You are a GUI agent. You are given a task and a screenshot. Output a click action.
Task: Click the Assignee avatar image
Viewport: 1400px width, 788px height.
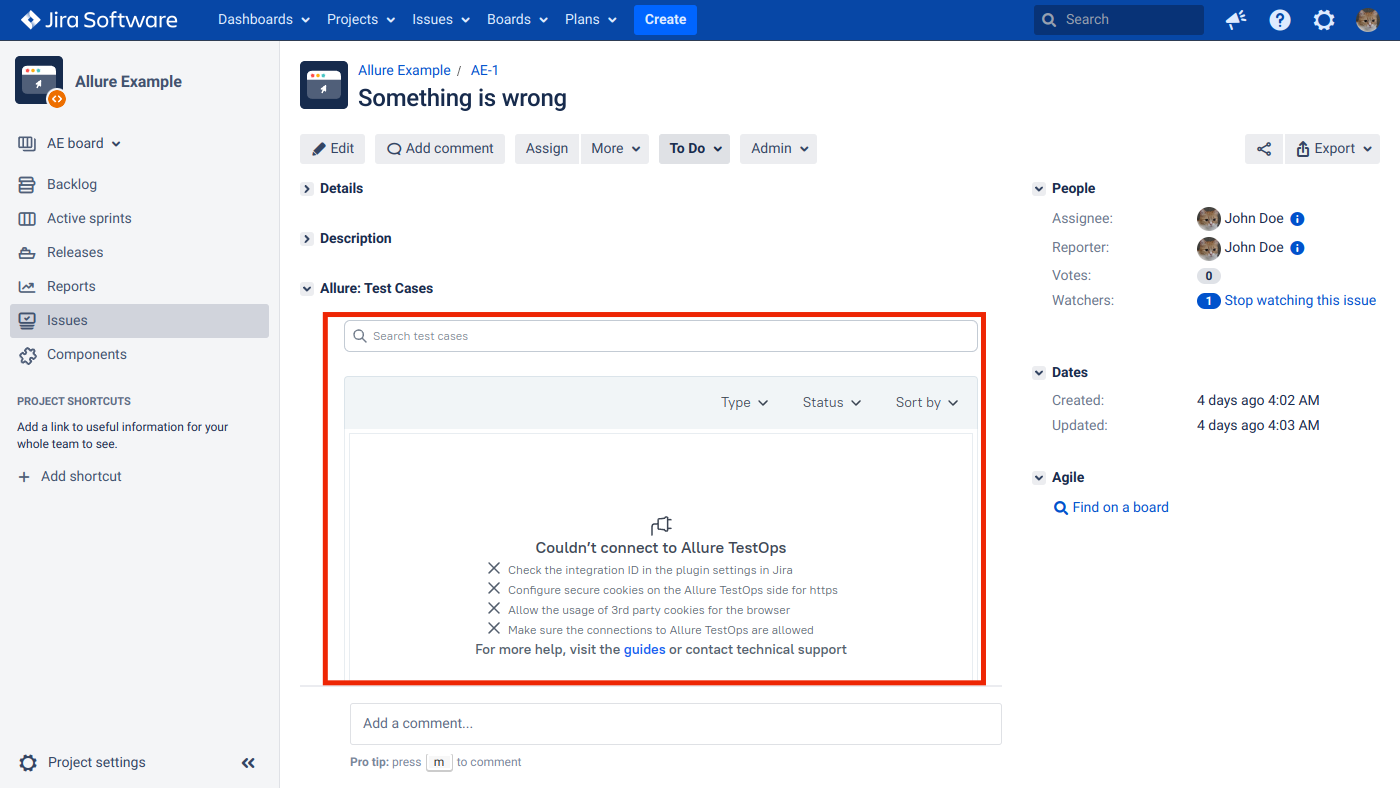(x=1209, y=219)
